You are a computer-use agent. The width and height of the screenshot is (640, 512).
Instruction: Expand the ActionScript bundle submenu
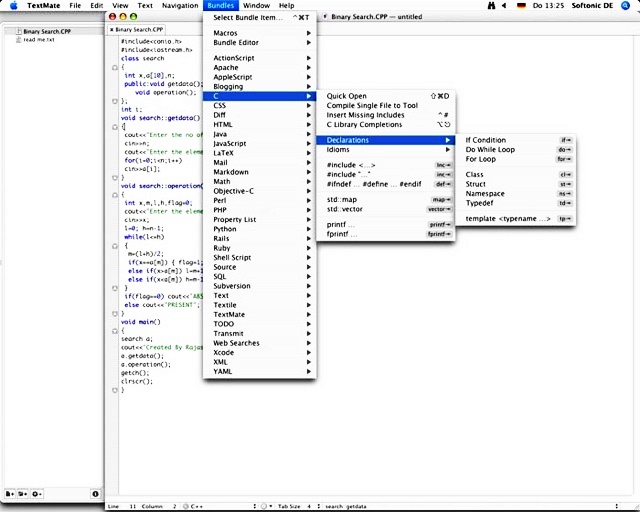(260, 58)
